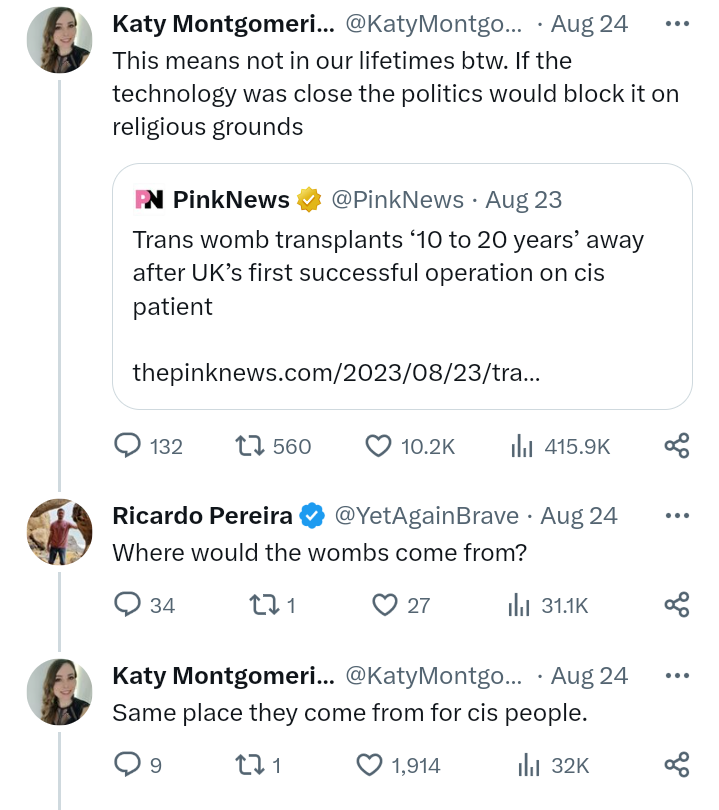
Task: Reply to Katy's bottom tweet with 9 replies
Action: click(127, 765)
